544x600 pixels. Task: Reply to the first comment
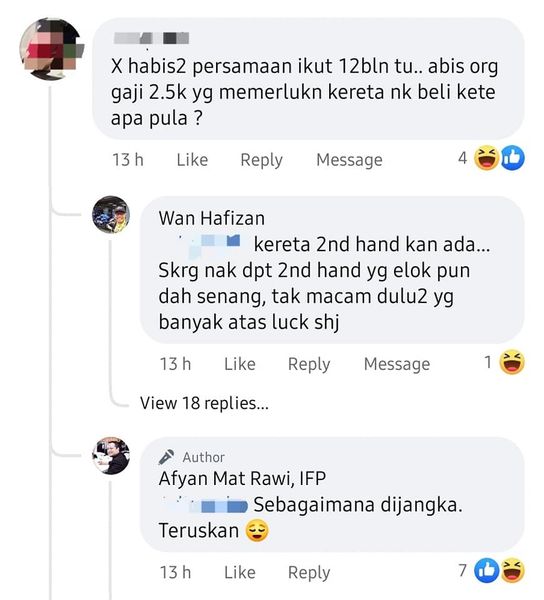click(262, 160)
